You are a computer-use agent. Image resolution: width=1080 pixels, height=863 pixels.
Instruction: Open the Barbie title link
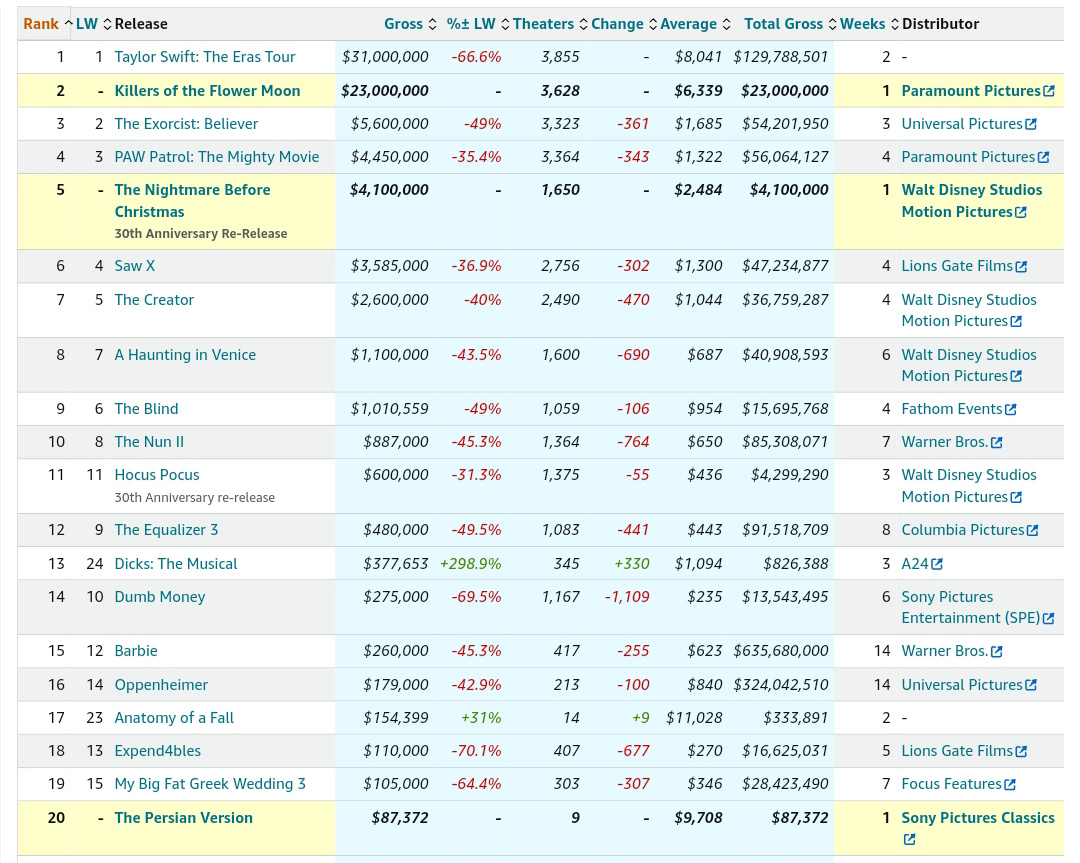[136, 651]
